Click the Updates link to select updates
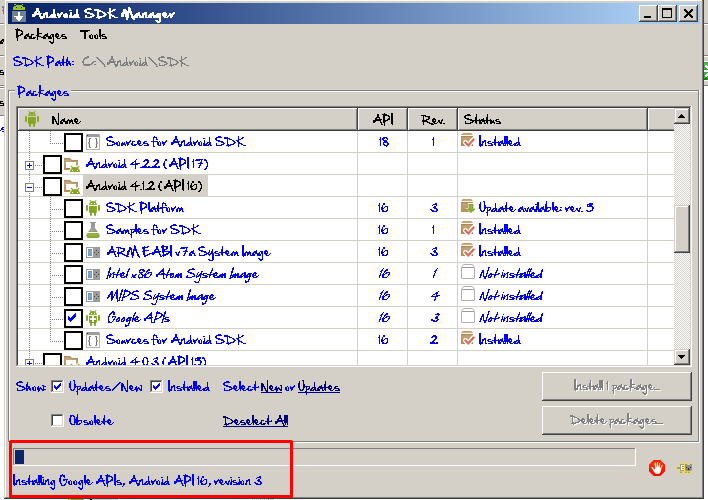 click(318, 387)
